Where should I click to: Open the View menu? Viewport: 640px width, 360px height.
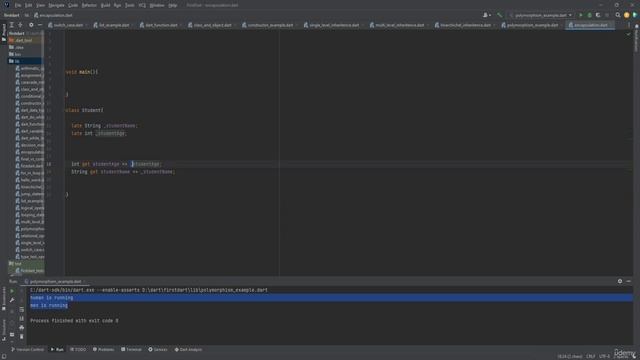point(40,5)
